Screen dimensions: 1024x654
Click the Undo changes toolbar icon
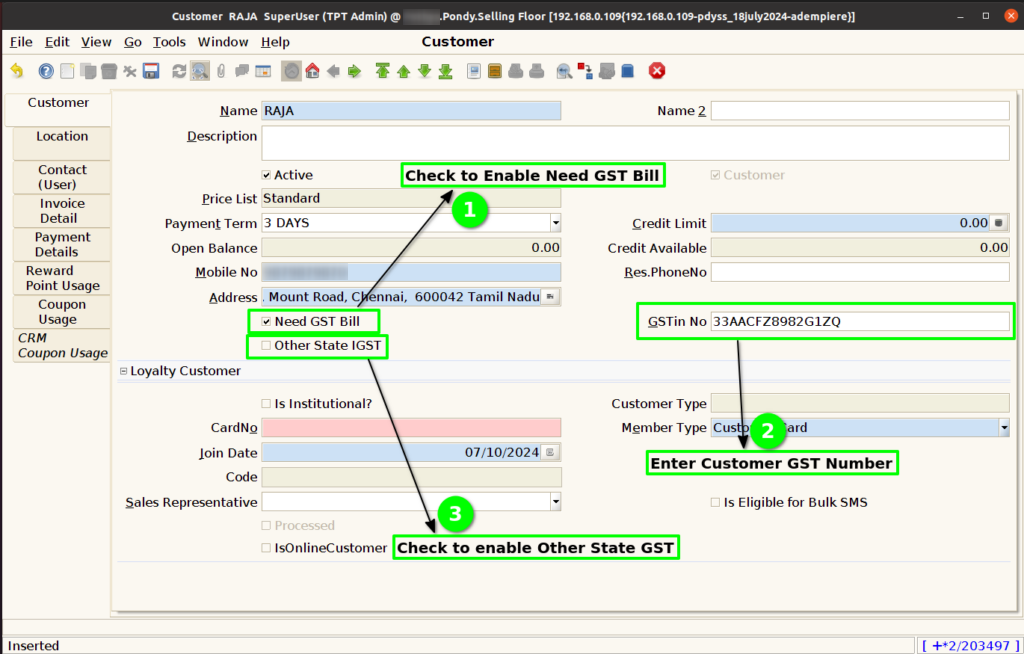pyautogui.click(x=17, y=71)
